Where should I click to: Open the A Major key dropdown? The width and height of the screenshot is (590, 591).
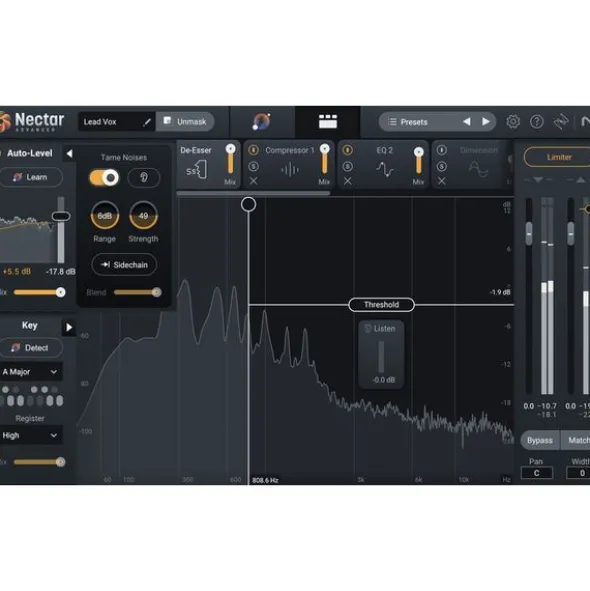pos(31,372)
